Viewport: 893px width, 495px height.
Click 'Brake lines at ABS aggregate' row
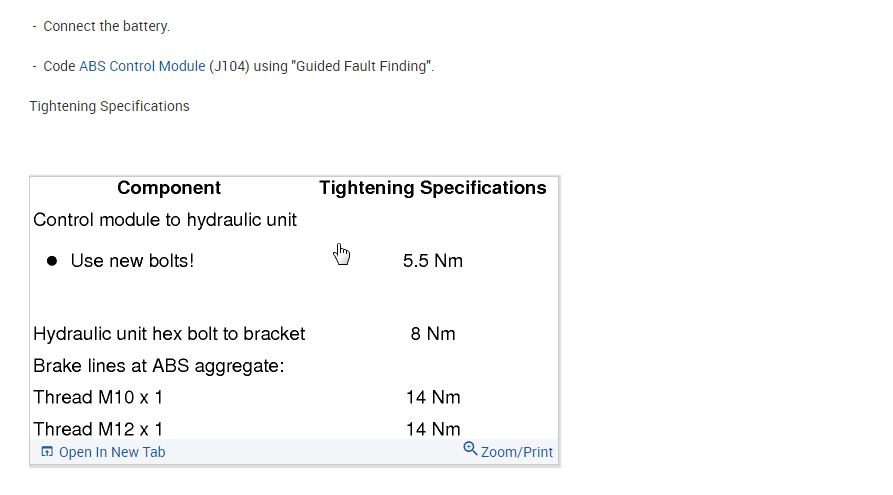(x=159, y=366)
